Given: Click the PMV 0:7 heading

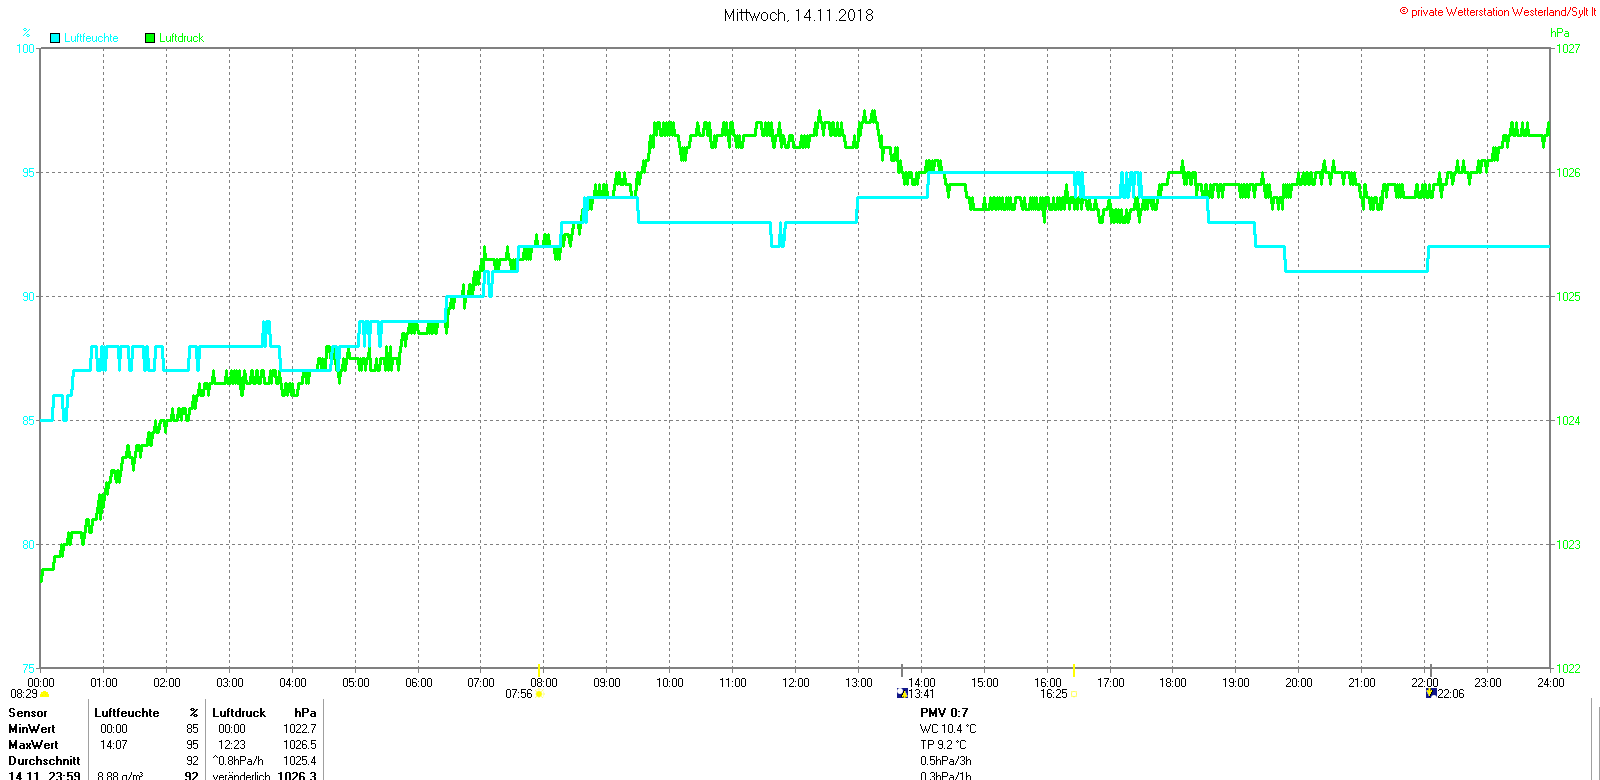Looking at the screenshot, I should pos(944,713).
